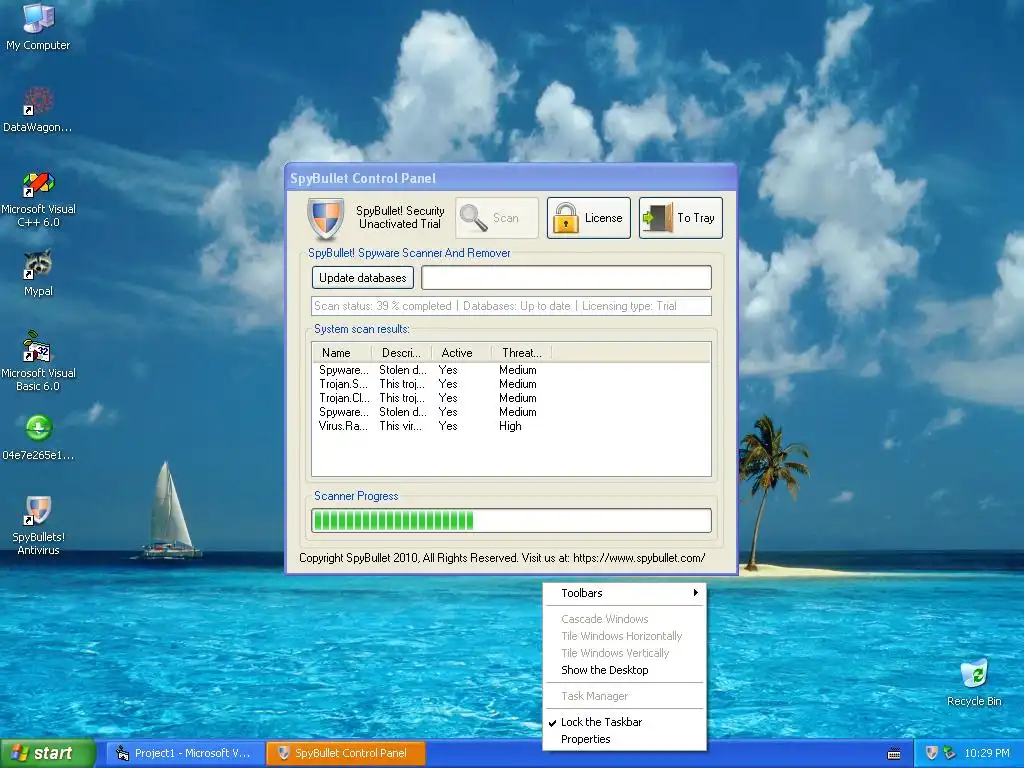The image size is (1024, 768).
Task: Select SpyBullets! Antivirus desktop shortcut
Action: 38,526
